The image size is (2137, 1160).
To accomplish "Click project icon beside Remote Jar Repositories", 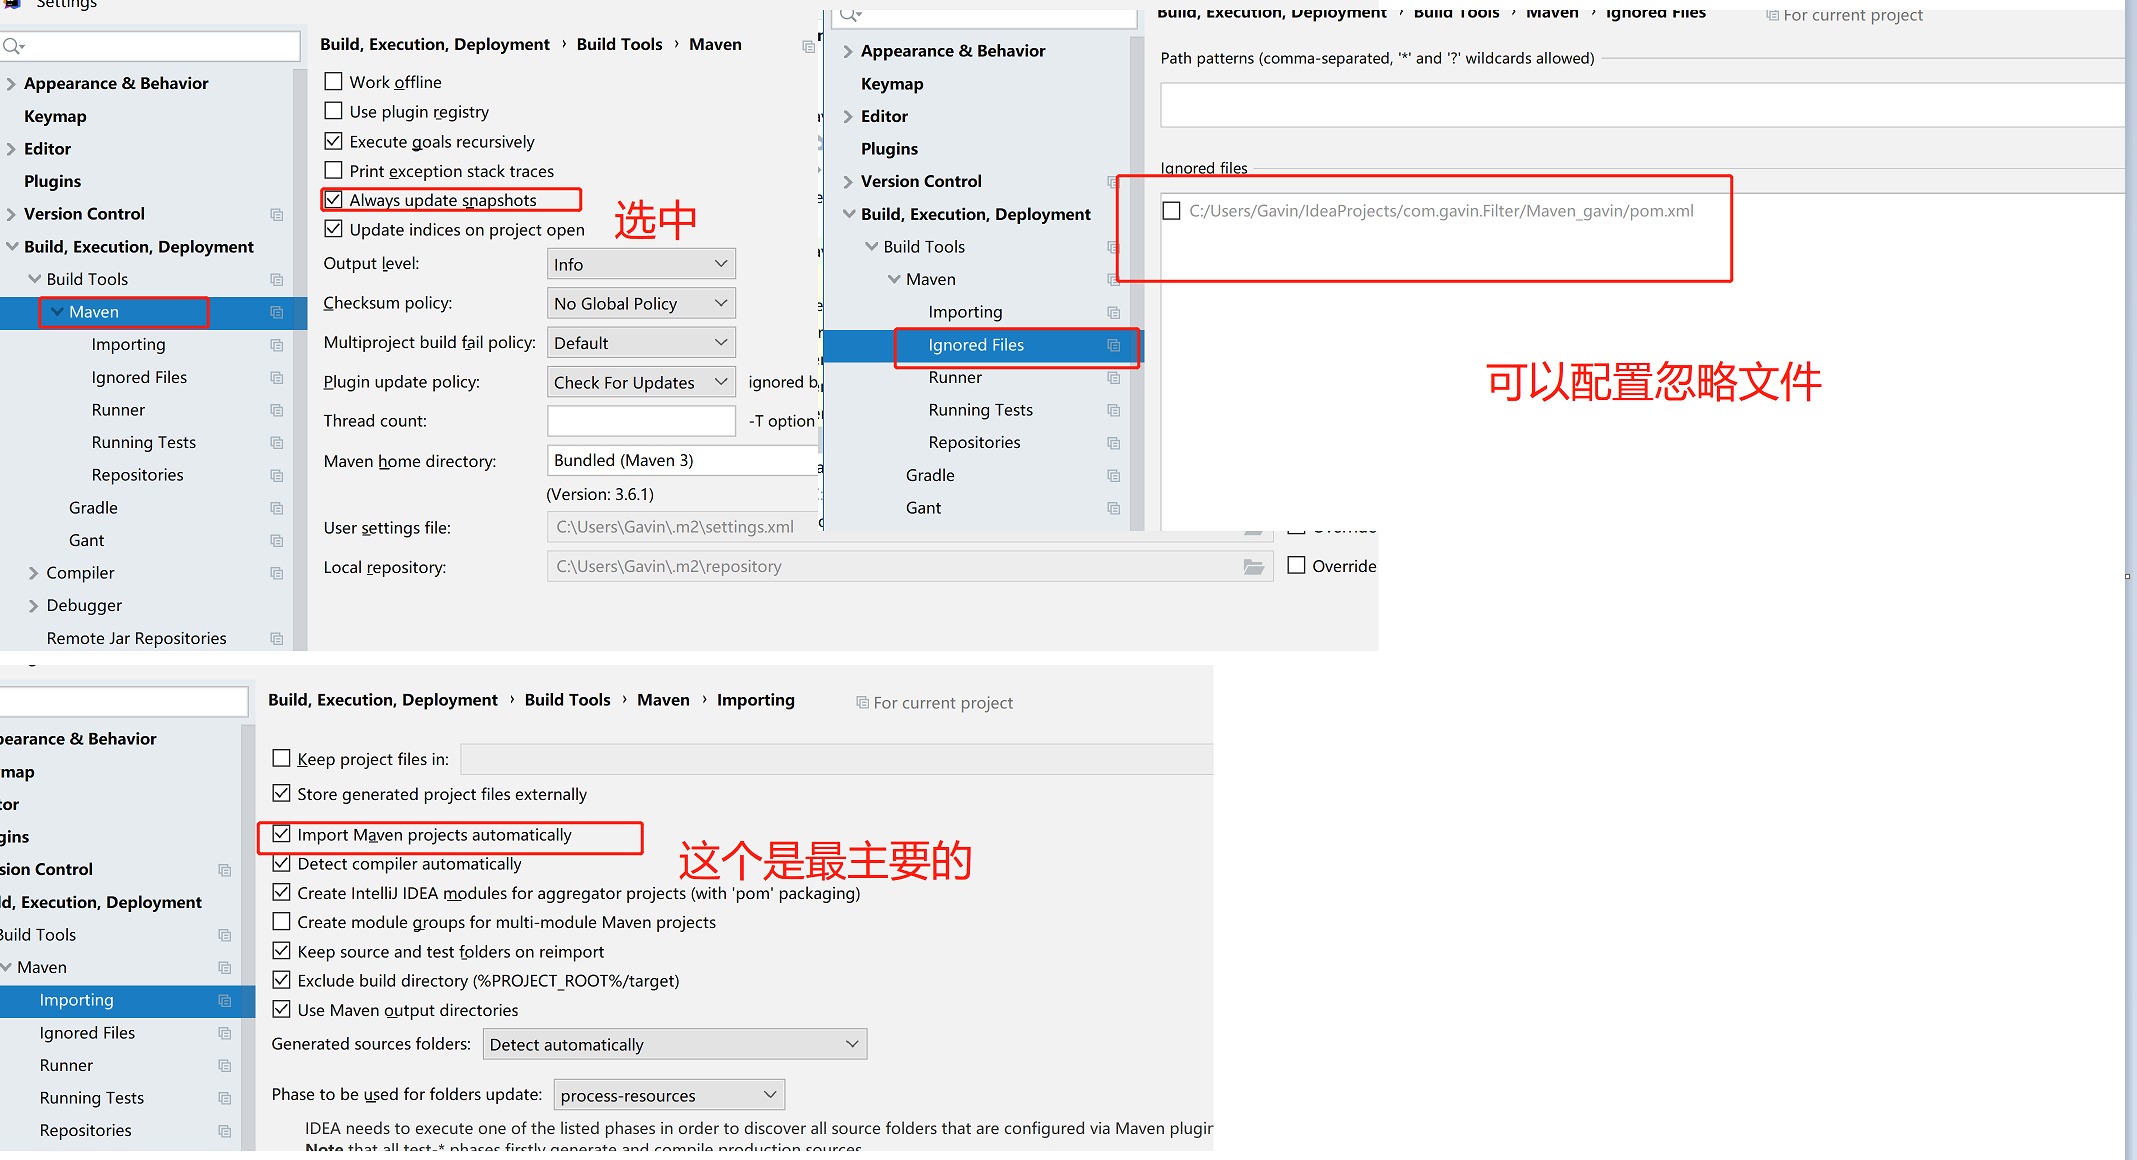I will (x=277, y=639).
